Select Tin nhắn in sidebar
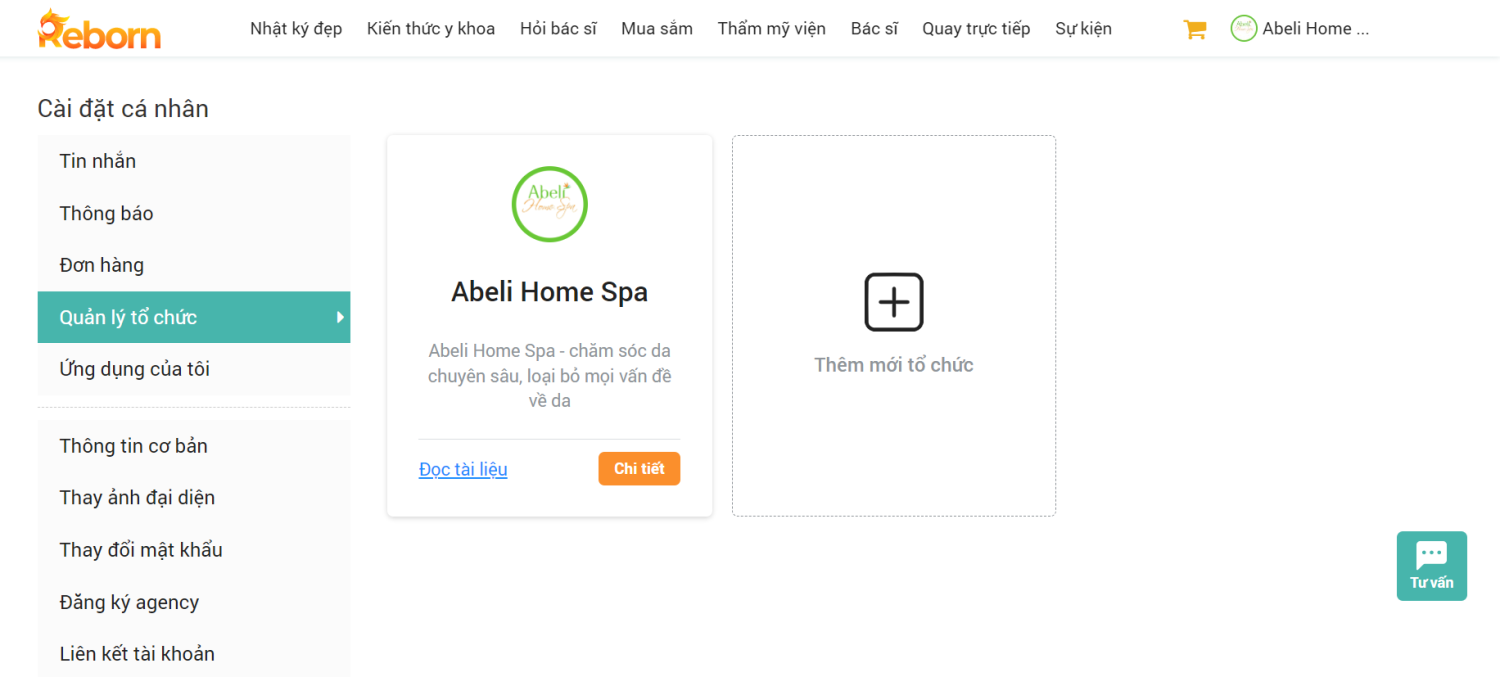Viewport: 1500px width, 677px height. [194, 161]
